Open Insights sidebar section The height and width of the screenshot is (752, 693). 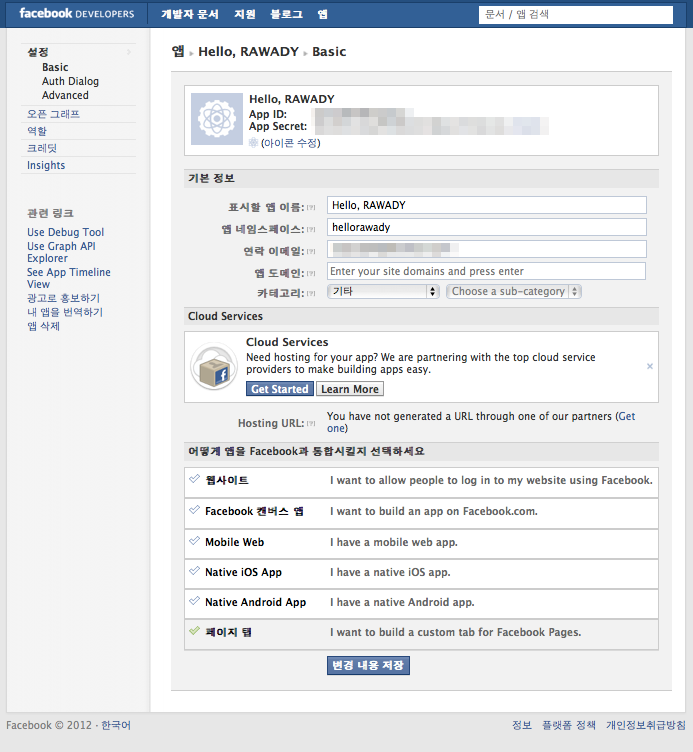pyautogui.click(x=46, y=165)
